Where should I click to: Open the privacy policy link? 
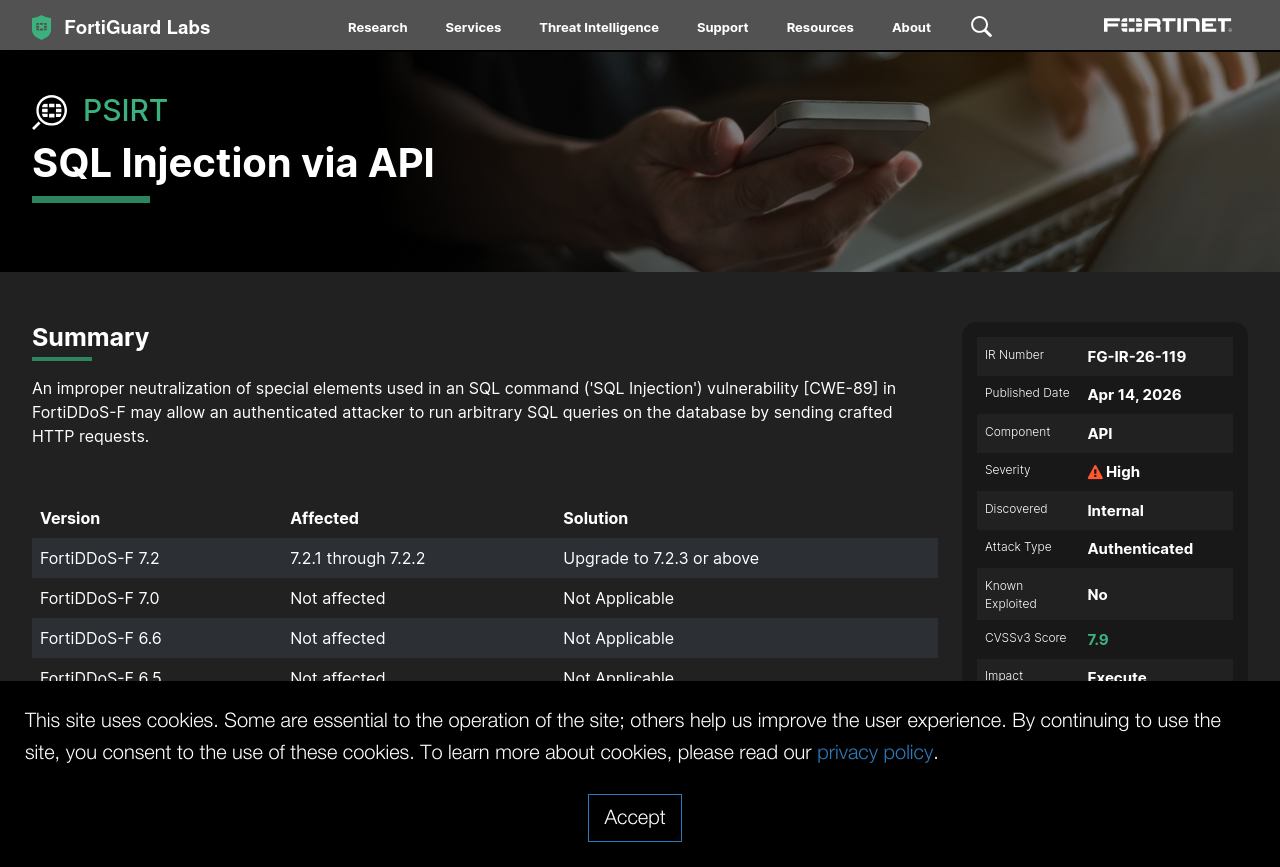[874, 752]
